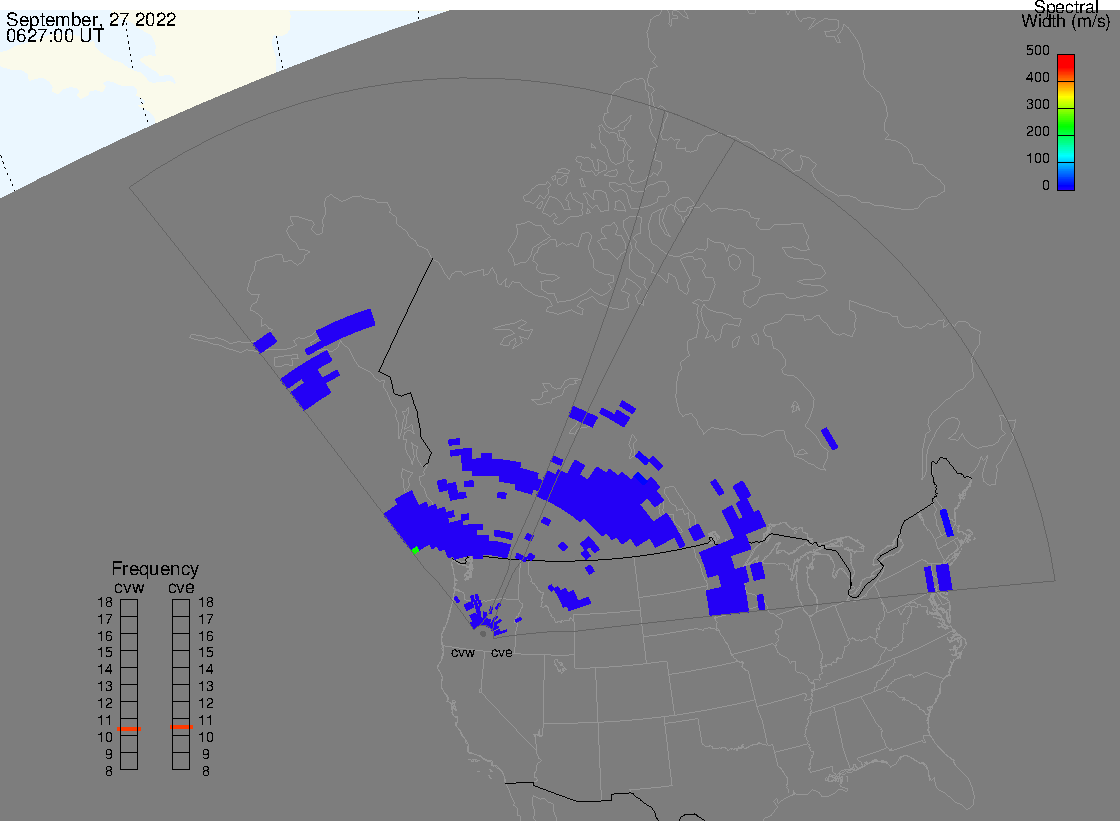The width and height of the screenshot is (1120, 821).
Task: Click the green data pixel near coast
Action: coord(415,550)
